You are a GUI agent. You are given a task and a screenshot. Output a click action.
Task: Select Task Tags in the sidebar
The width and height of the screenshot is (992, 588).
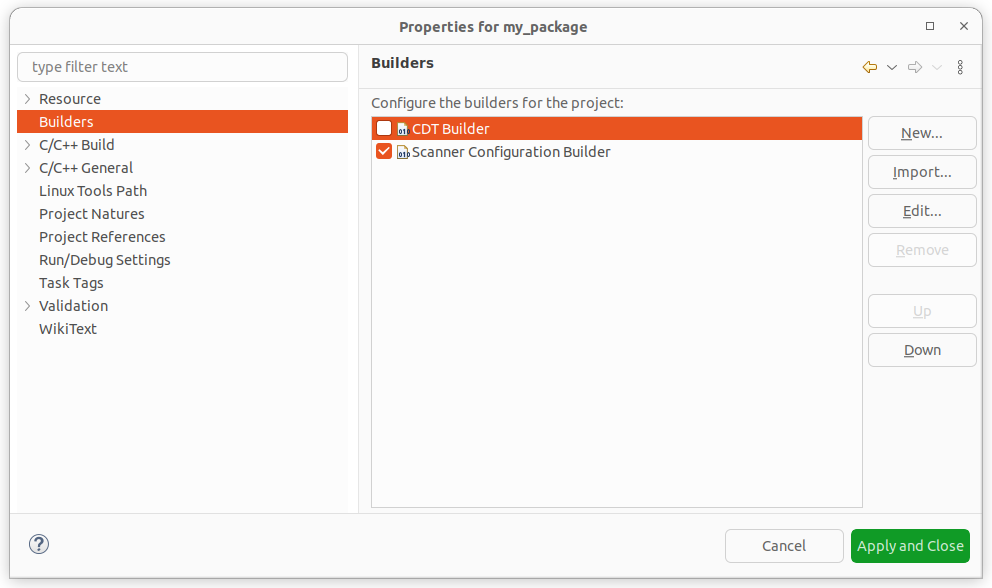[70, 282]
